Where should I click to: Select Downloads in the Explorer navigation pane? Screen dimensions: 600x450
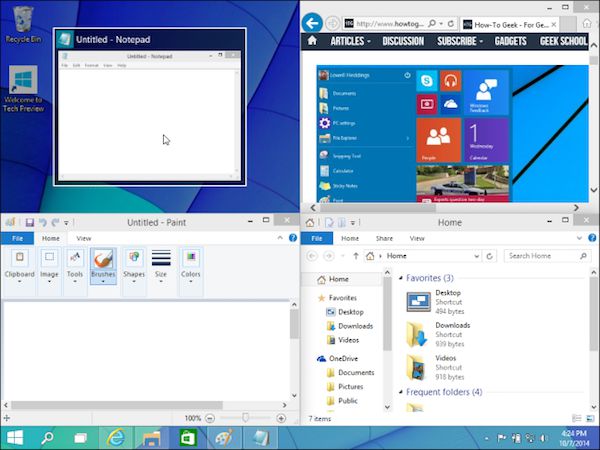click(x=355, y=326)
